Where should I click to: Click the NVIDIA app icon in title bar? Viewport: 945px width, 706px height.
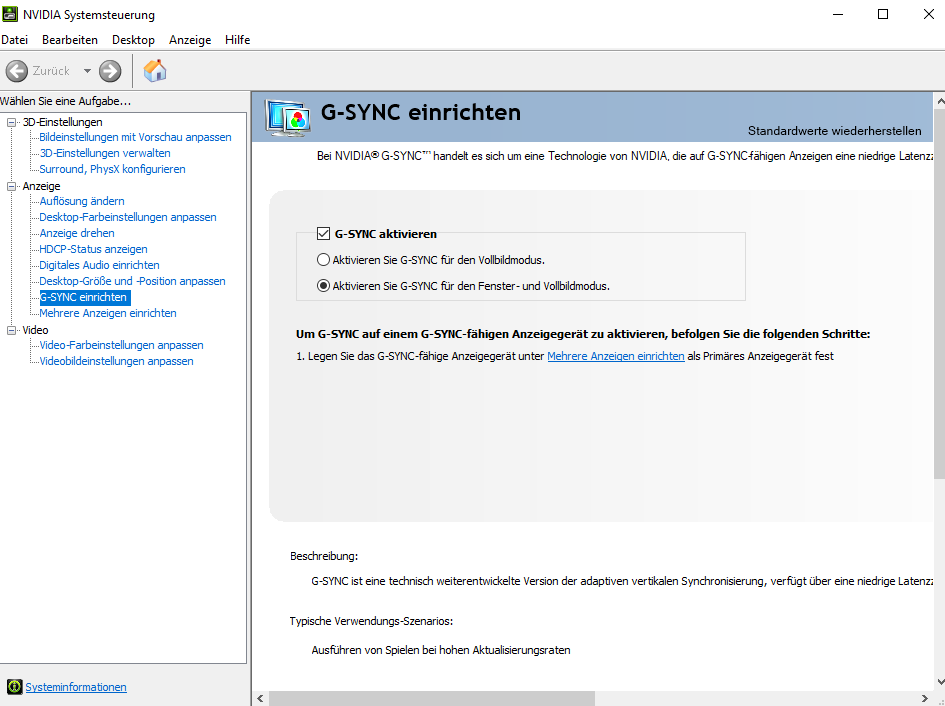(10, 13)
